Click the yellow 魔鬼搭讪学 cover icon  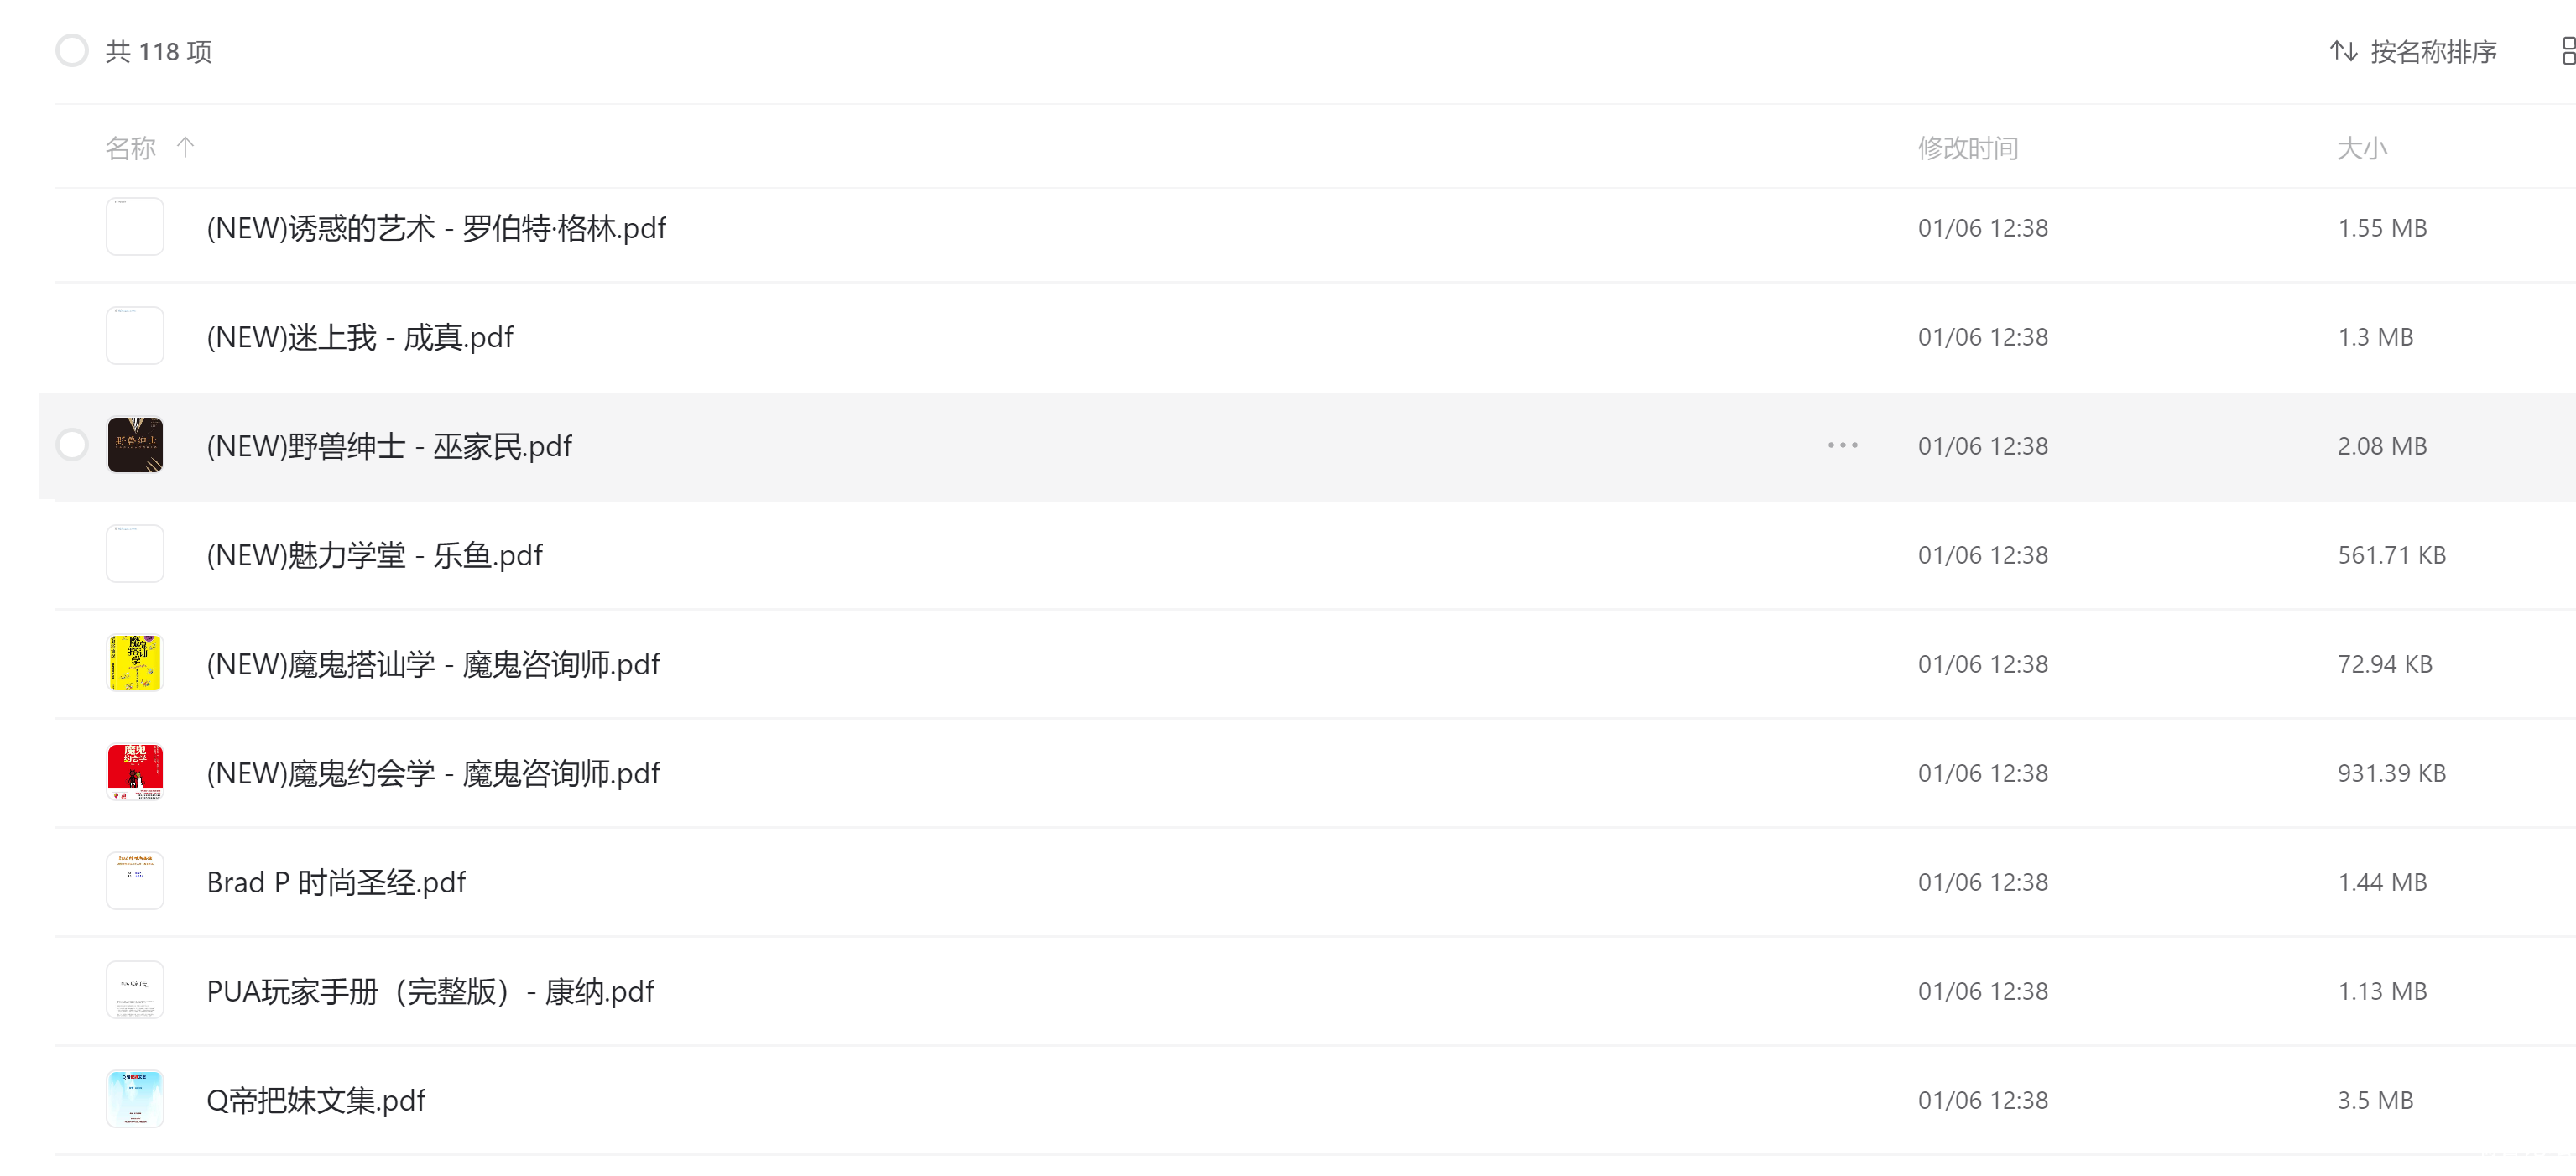(x=135, y=663)
